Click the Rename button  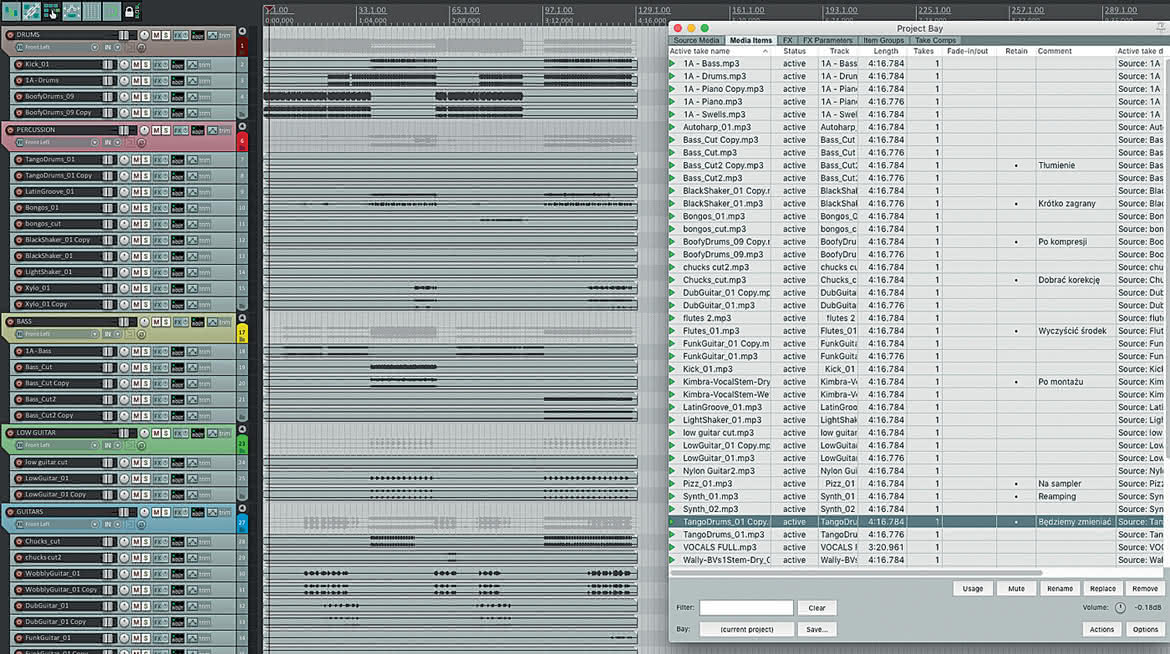[x=1060, y=588]
